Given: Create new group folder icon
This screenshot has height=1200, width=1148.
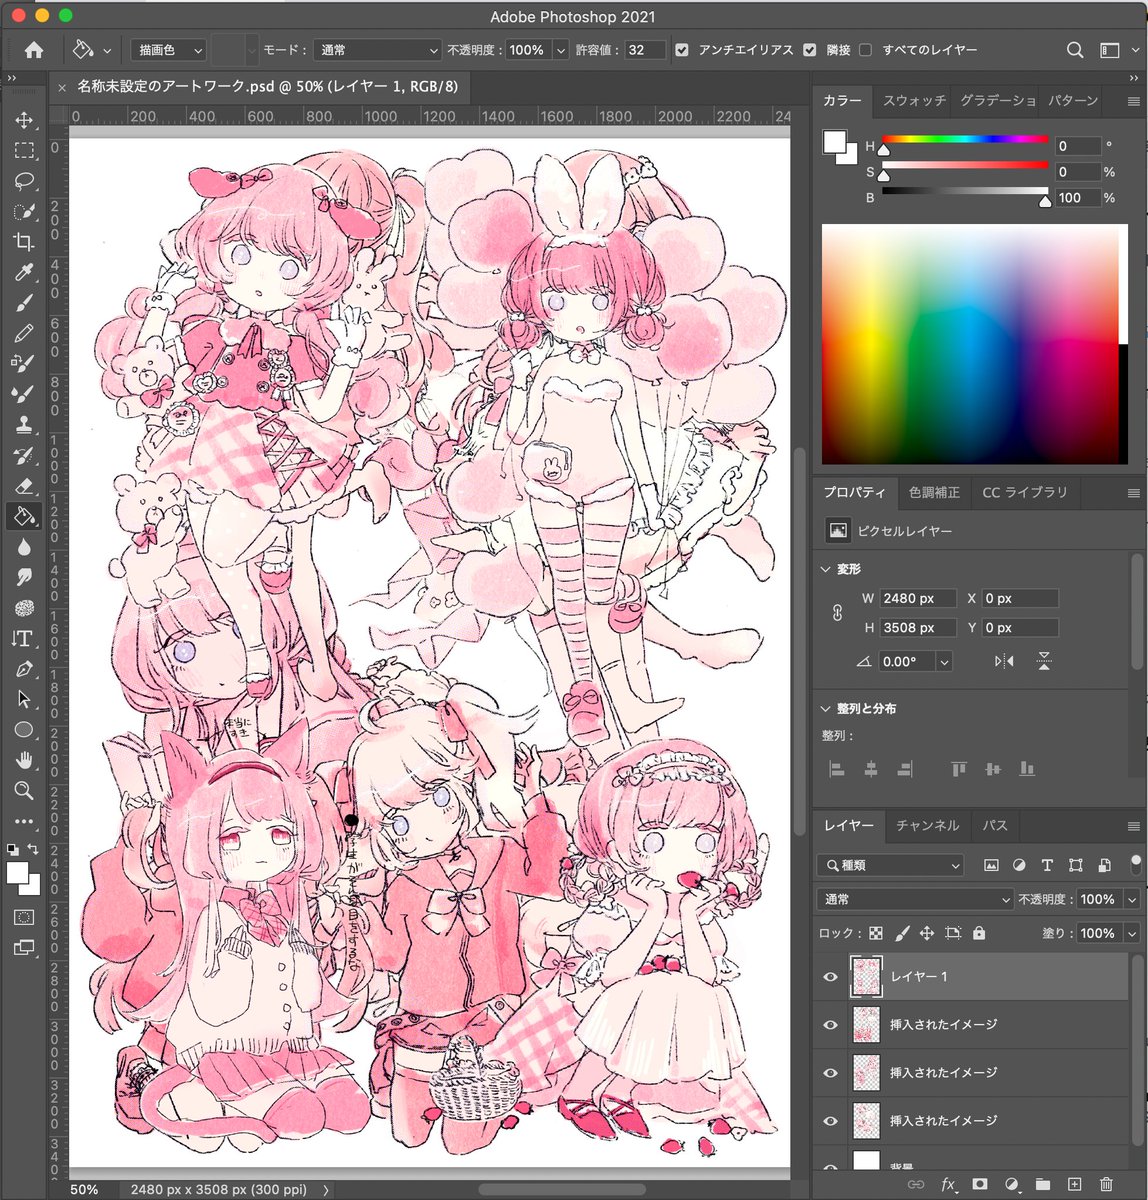Looking at the screenshot, I should (1042, 1184).
